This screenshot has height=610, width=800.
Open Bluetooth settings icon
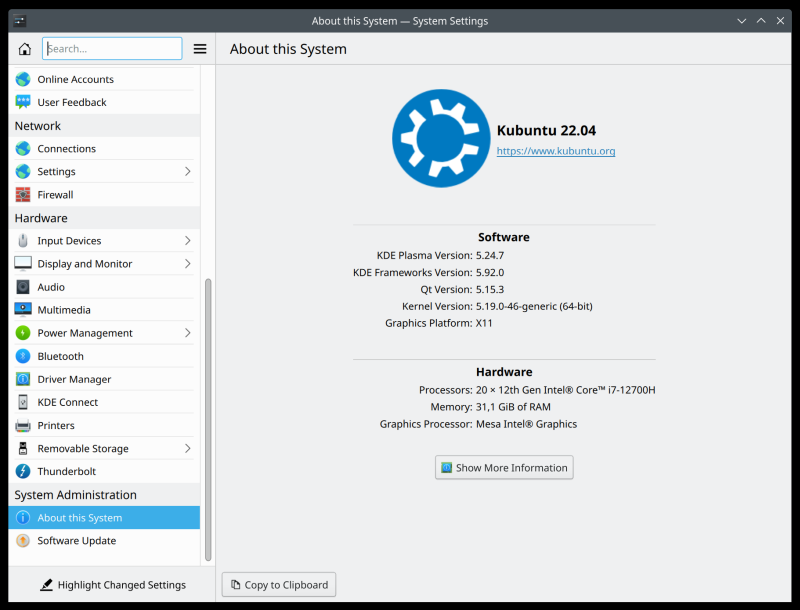(23, 356)
